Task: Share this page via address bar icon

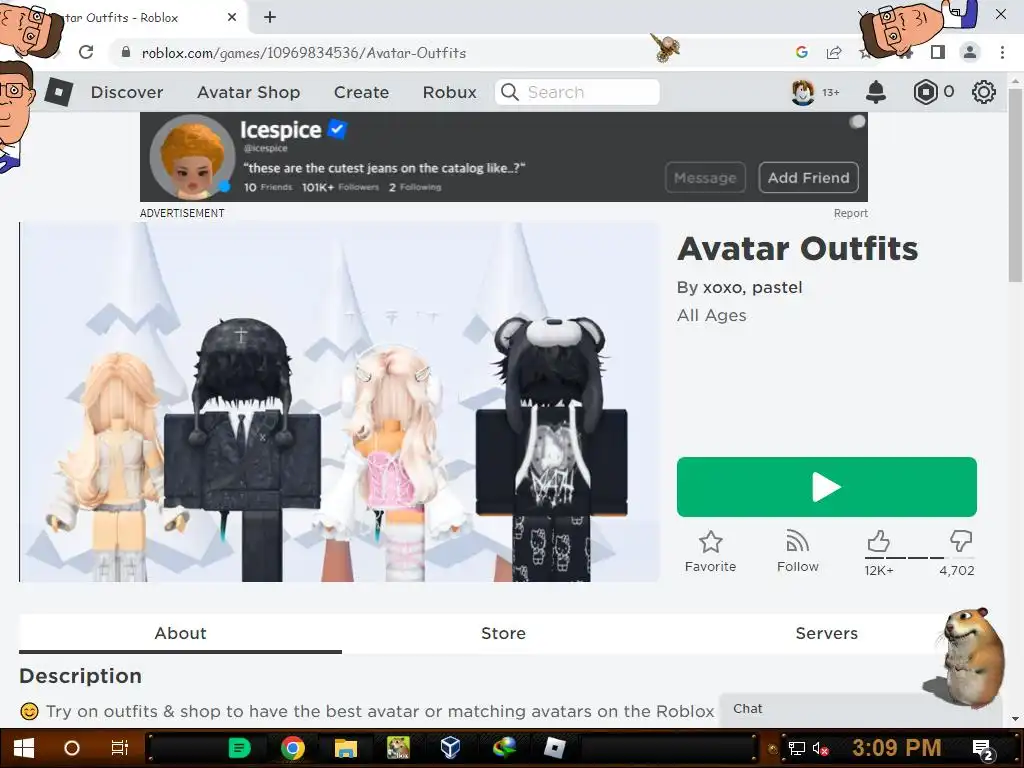Action: 834,52
